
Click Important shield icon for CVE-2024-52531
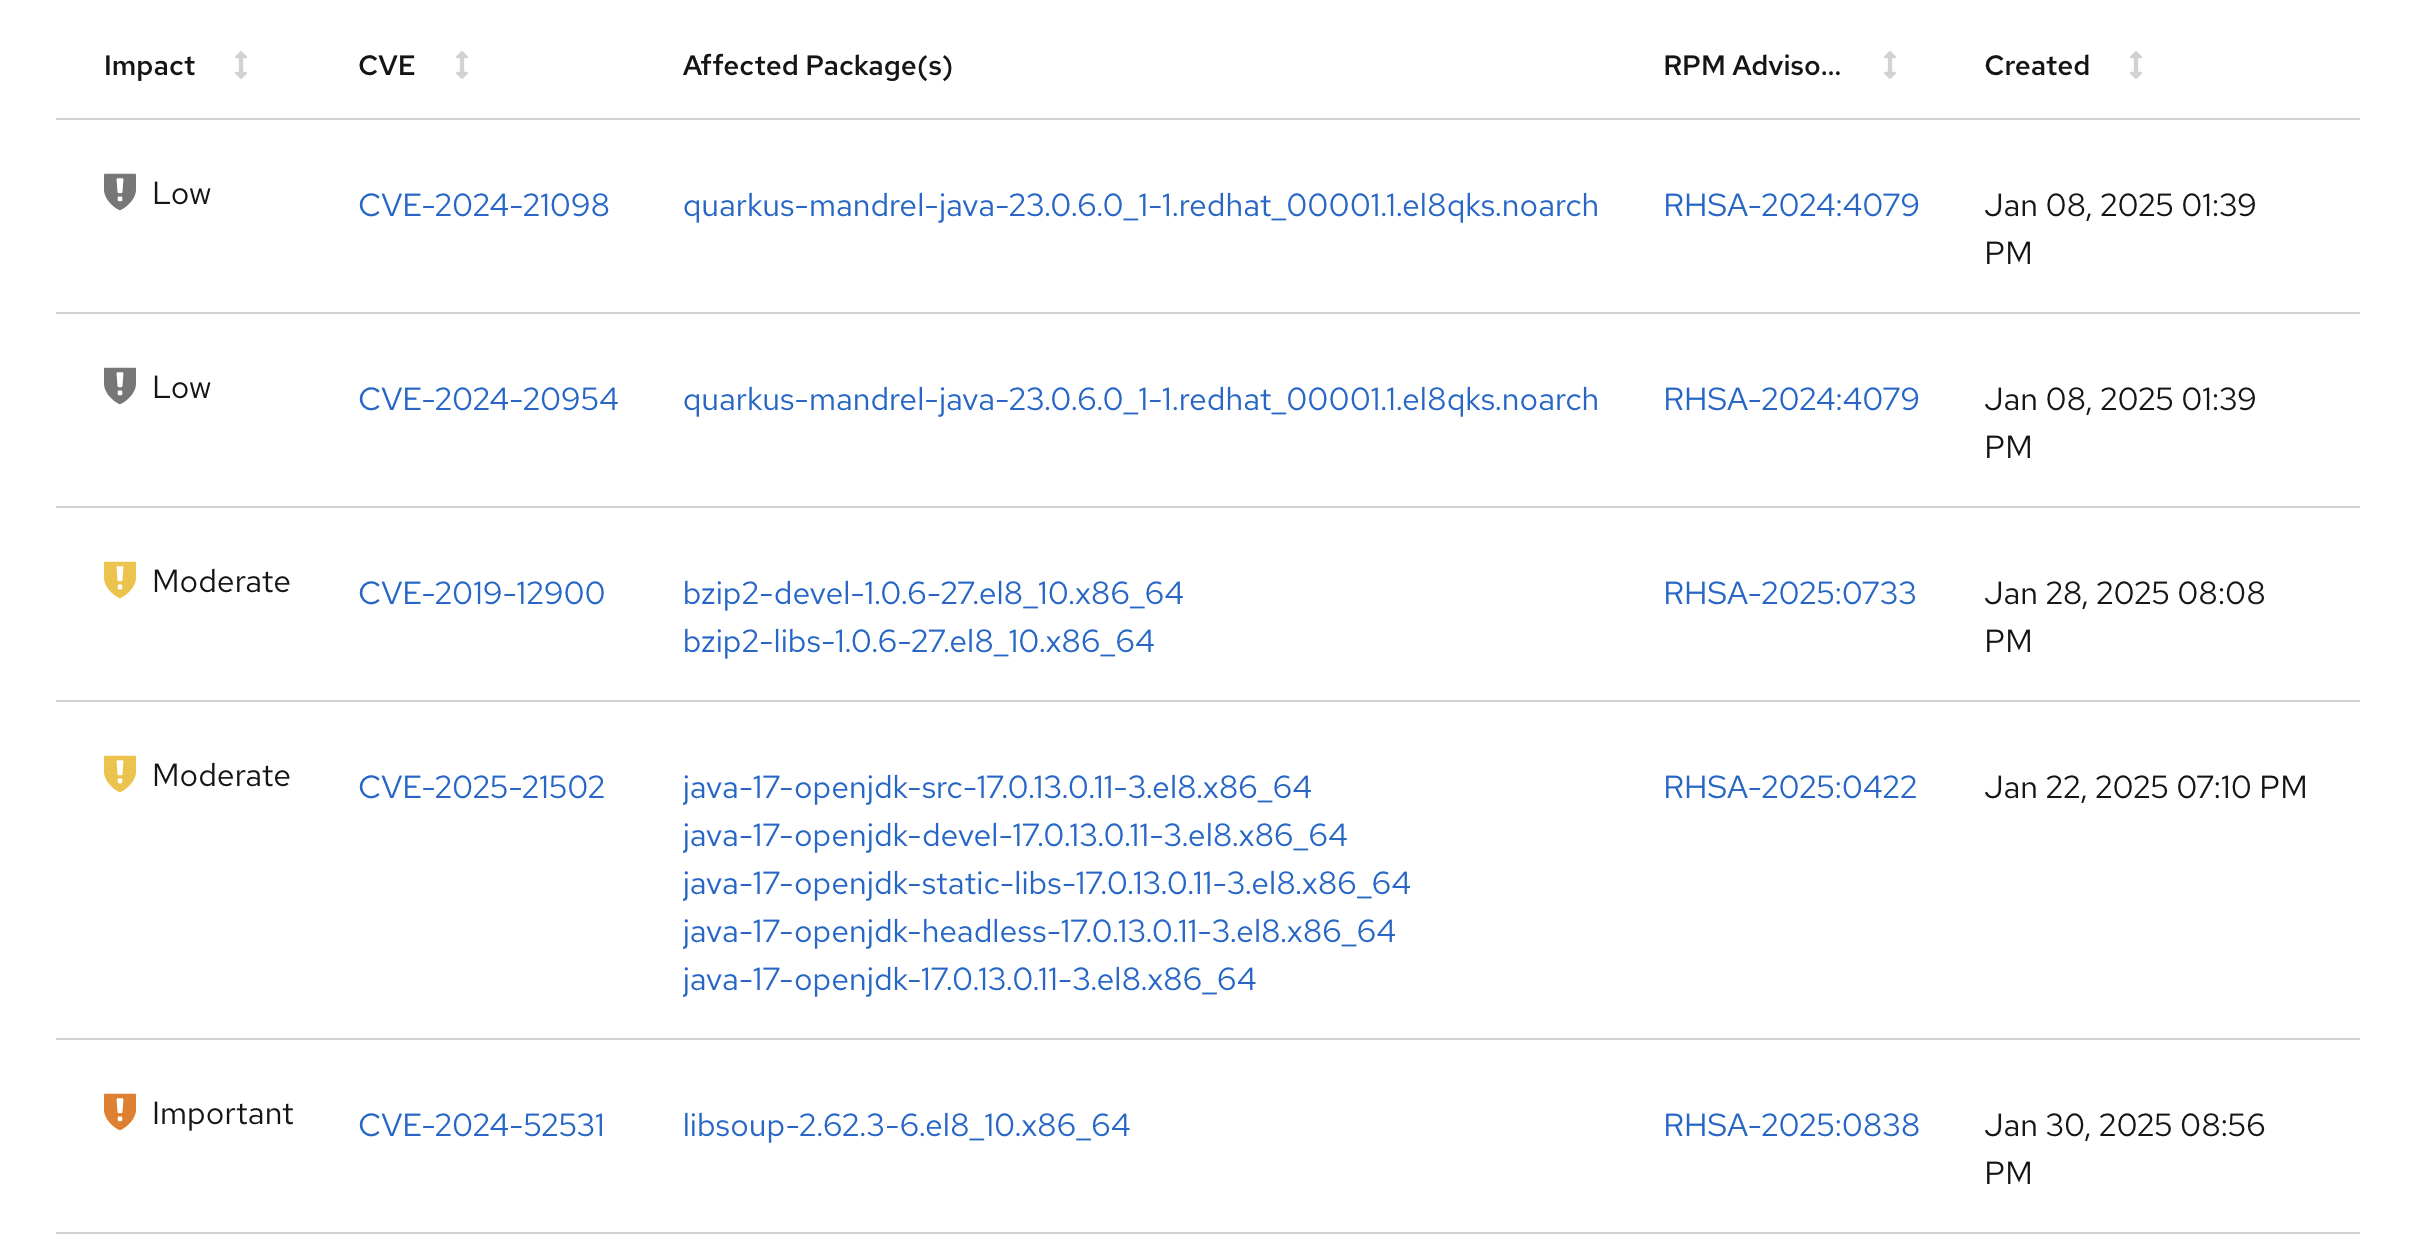pyautogui.click(x=119, y=1112)
